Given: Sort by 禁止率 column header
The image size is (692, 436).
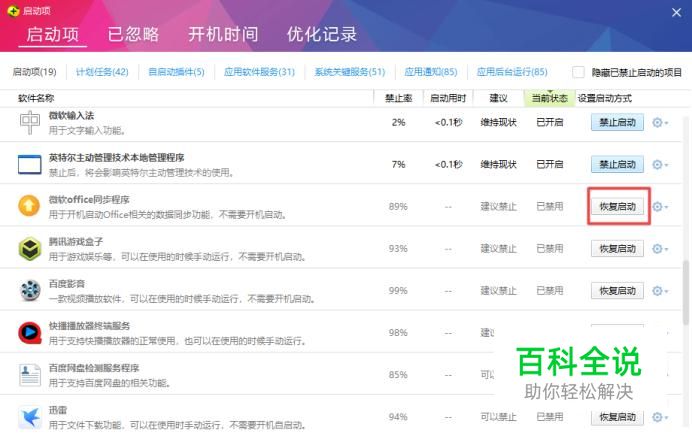Looking at the screenshot, I should click(399, 98).
